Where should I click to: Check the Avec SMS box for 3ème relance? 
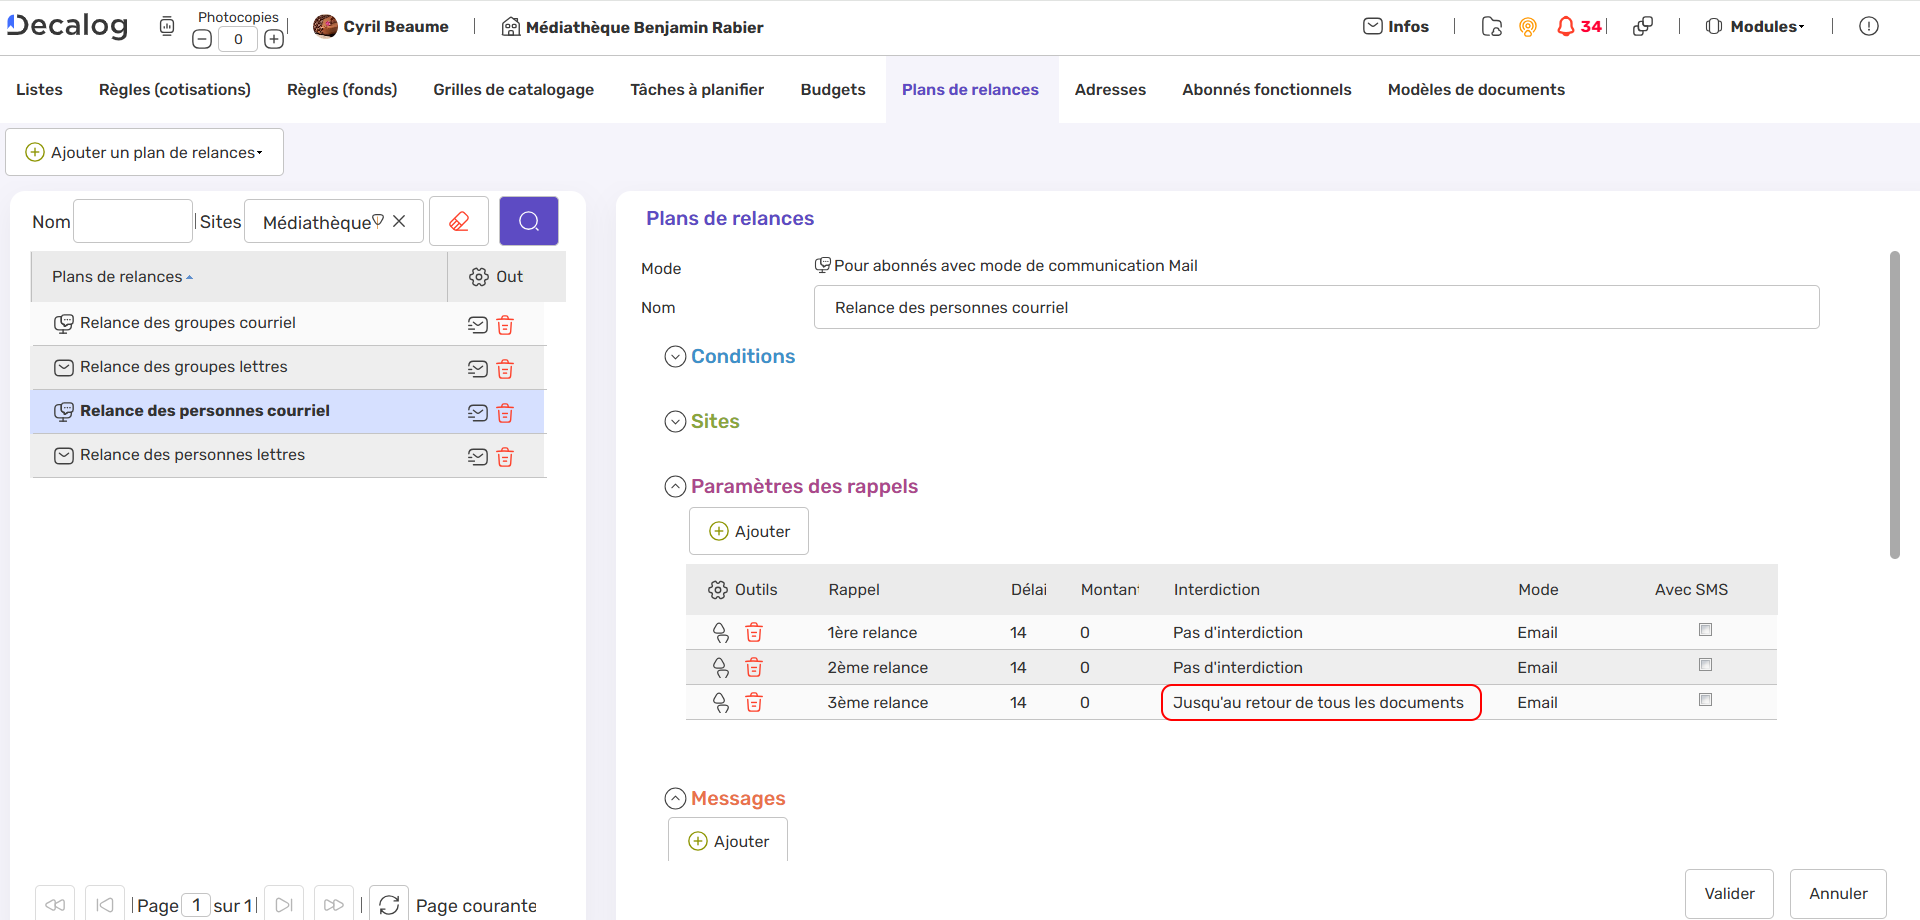(x=1705, y=700)
